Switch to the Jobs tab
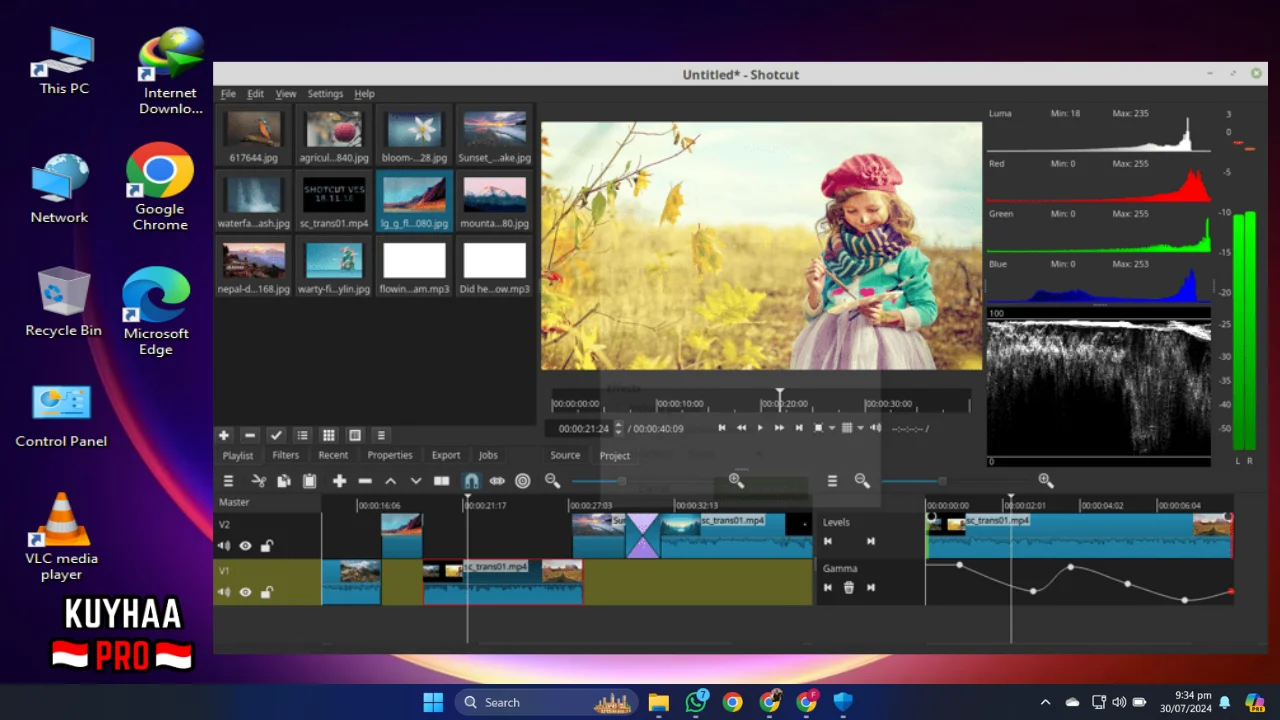Viewport: 1280px width, 720px height. point(488,455)
